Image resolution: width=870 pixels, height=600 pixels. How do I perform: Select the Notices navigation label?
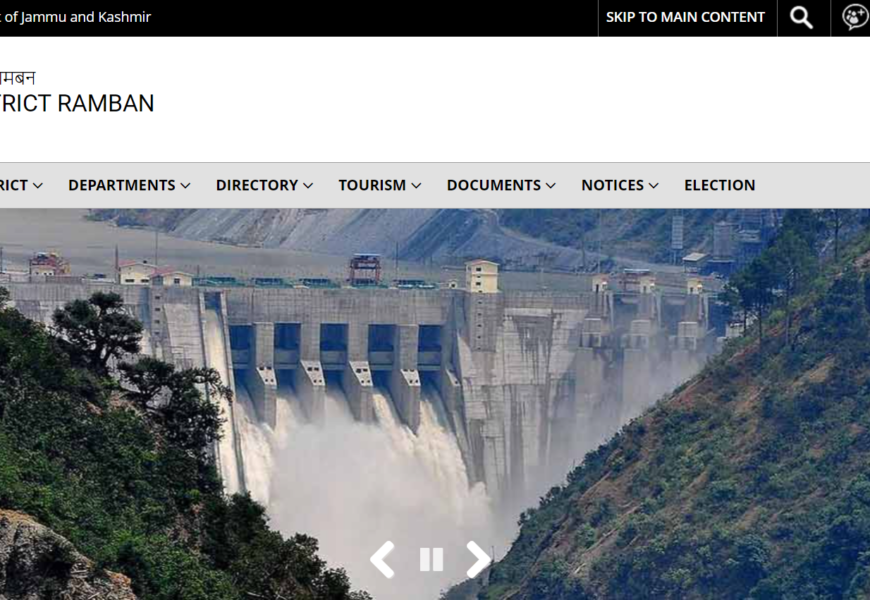tap(612, 185)
